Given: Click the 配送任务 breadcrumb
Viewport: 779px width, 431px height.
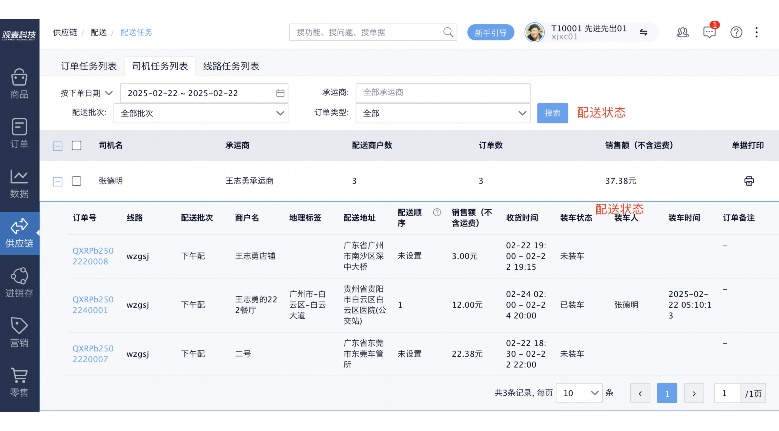Looking at the screenshot, I should click(x=136, y=32).
